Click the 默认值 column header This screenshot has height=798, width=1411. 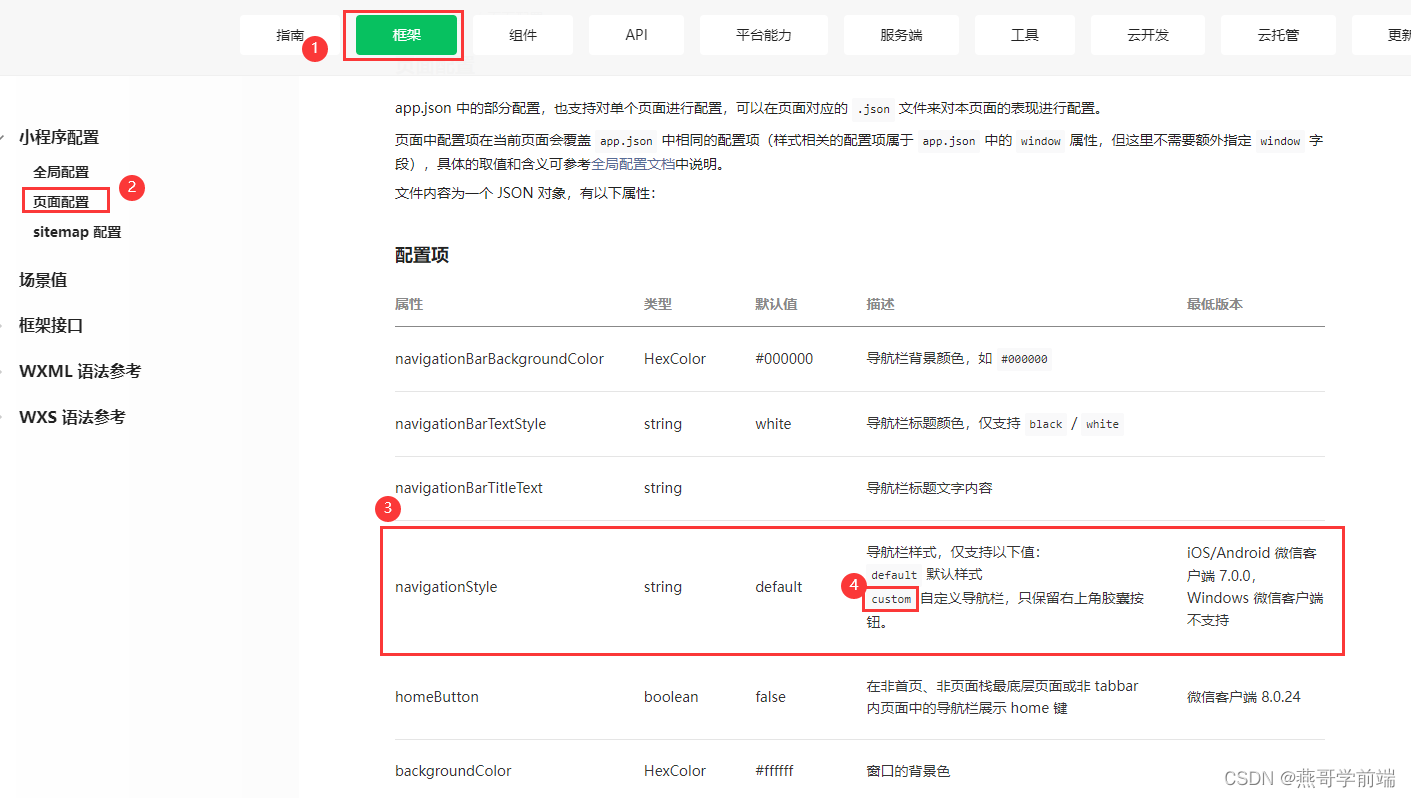pyautogui.click(x=776, y=304)
